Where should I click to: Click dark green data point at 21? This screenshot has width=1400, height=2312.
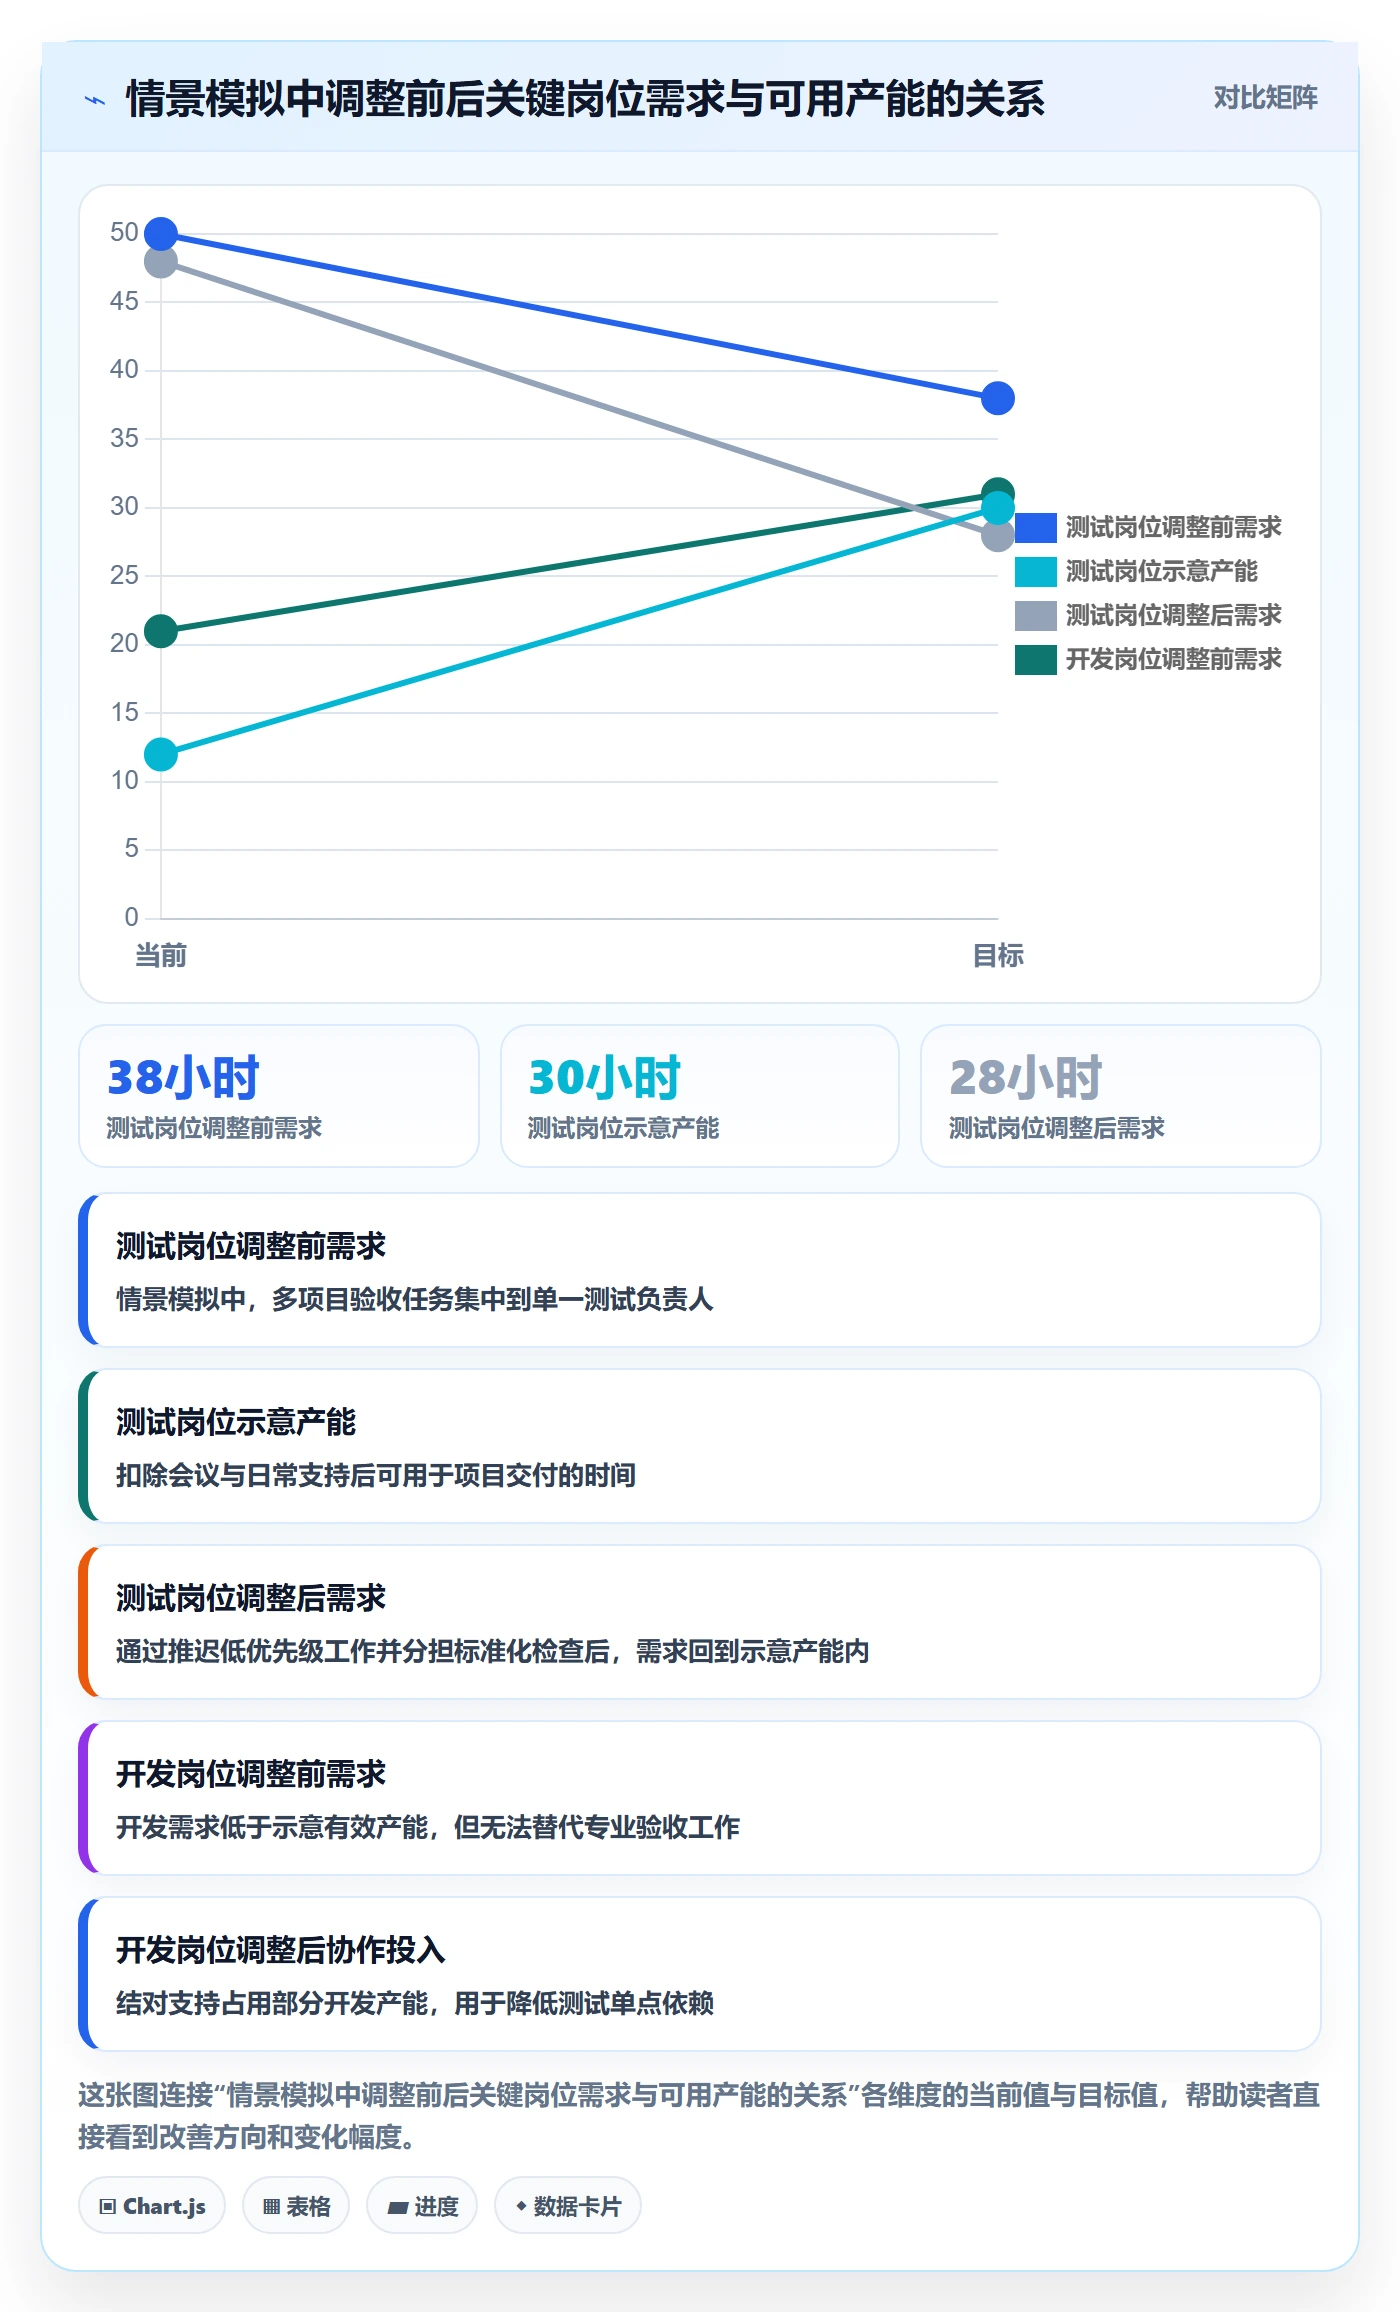[161, 631]
